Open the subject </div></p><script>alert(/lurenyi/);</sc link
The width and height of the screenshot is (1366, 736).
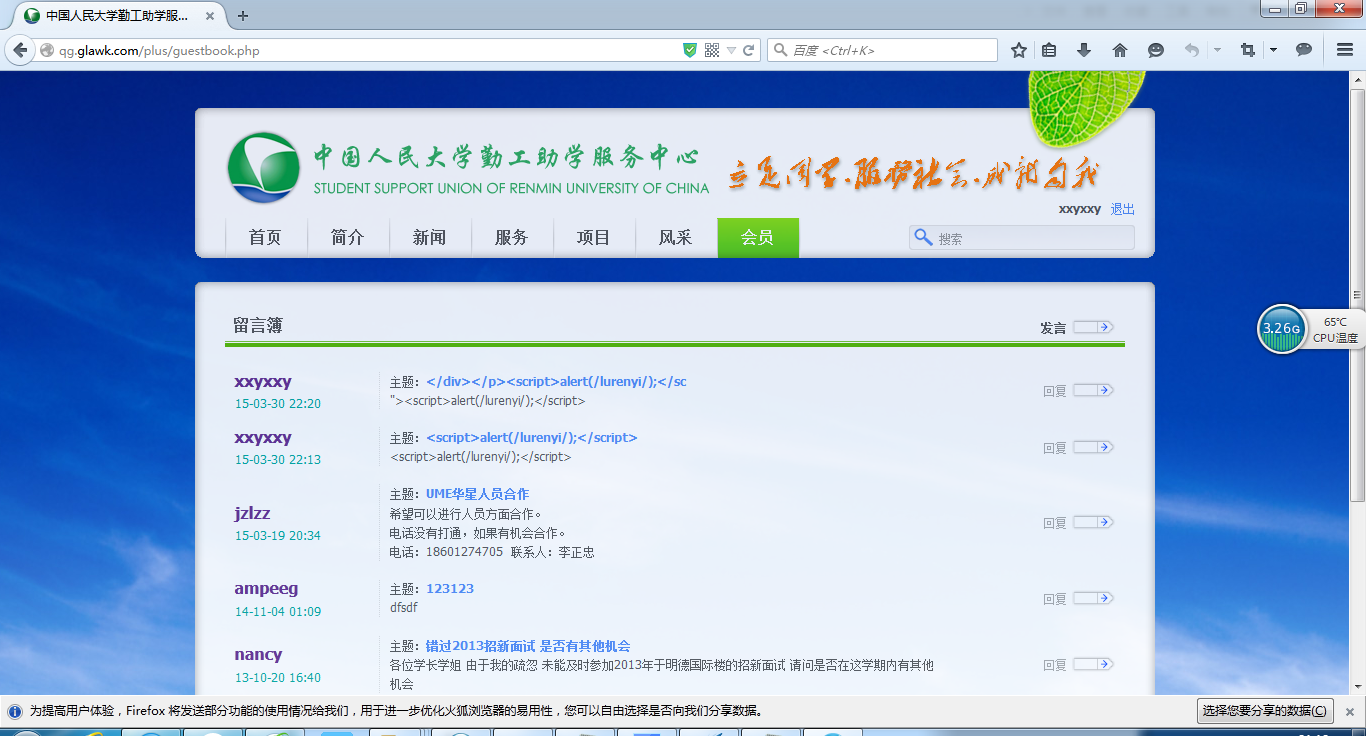(x=556, y=381)
